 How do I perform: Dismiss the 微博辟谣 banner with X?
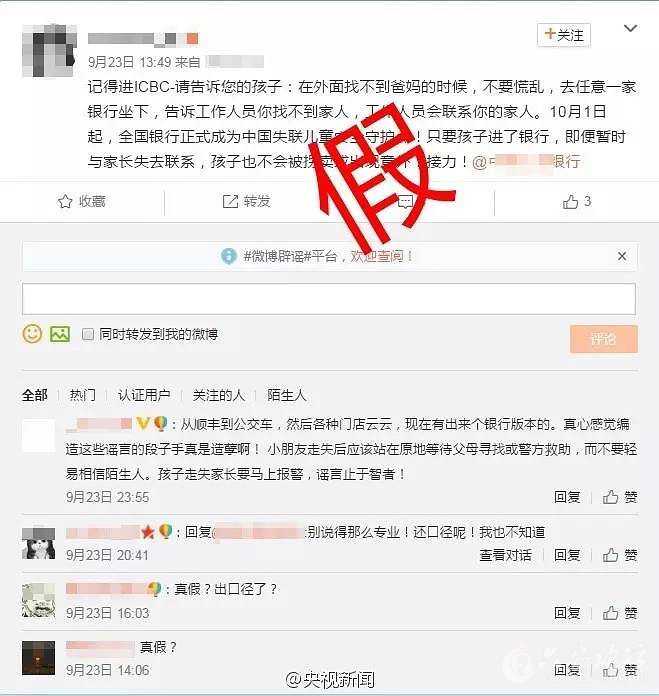[x=622, y=256]
